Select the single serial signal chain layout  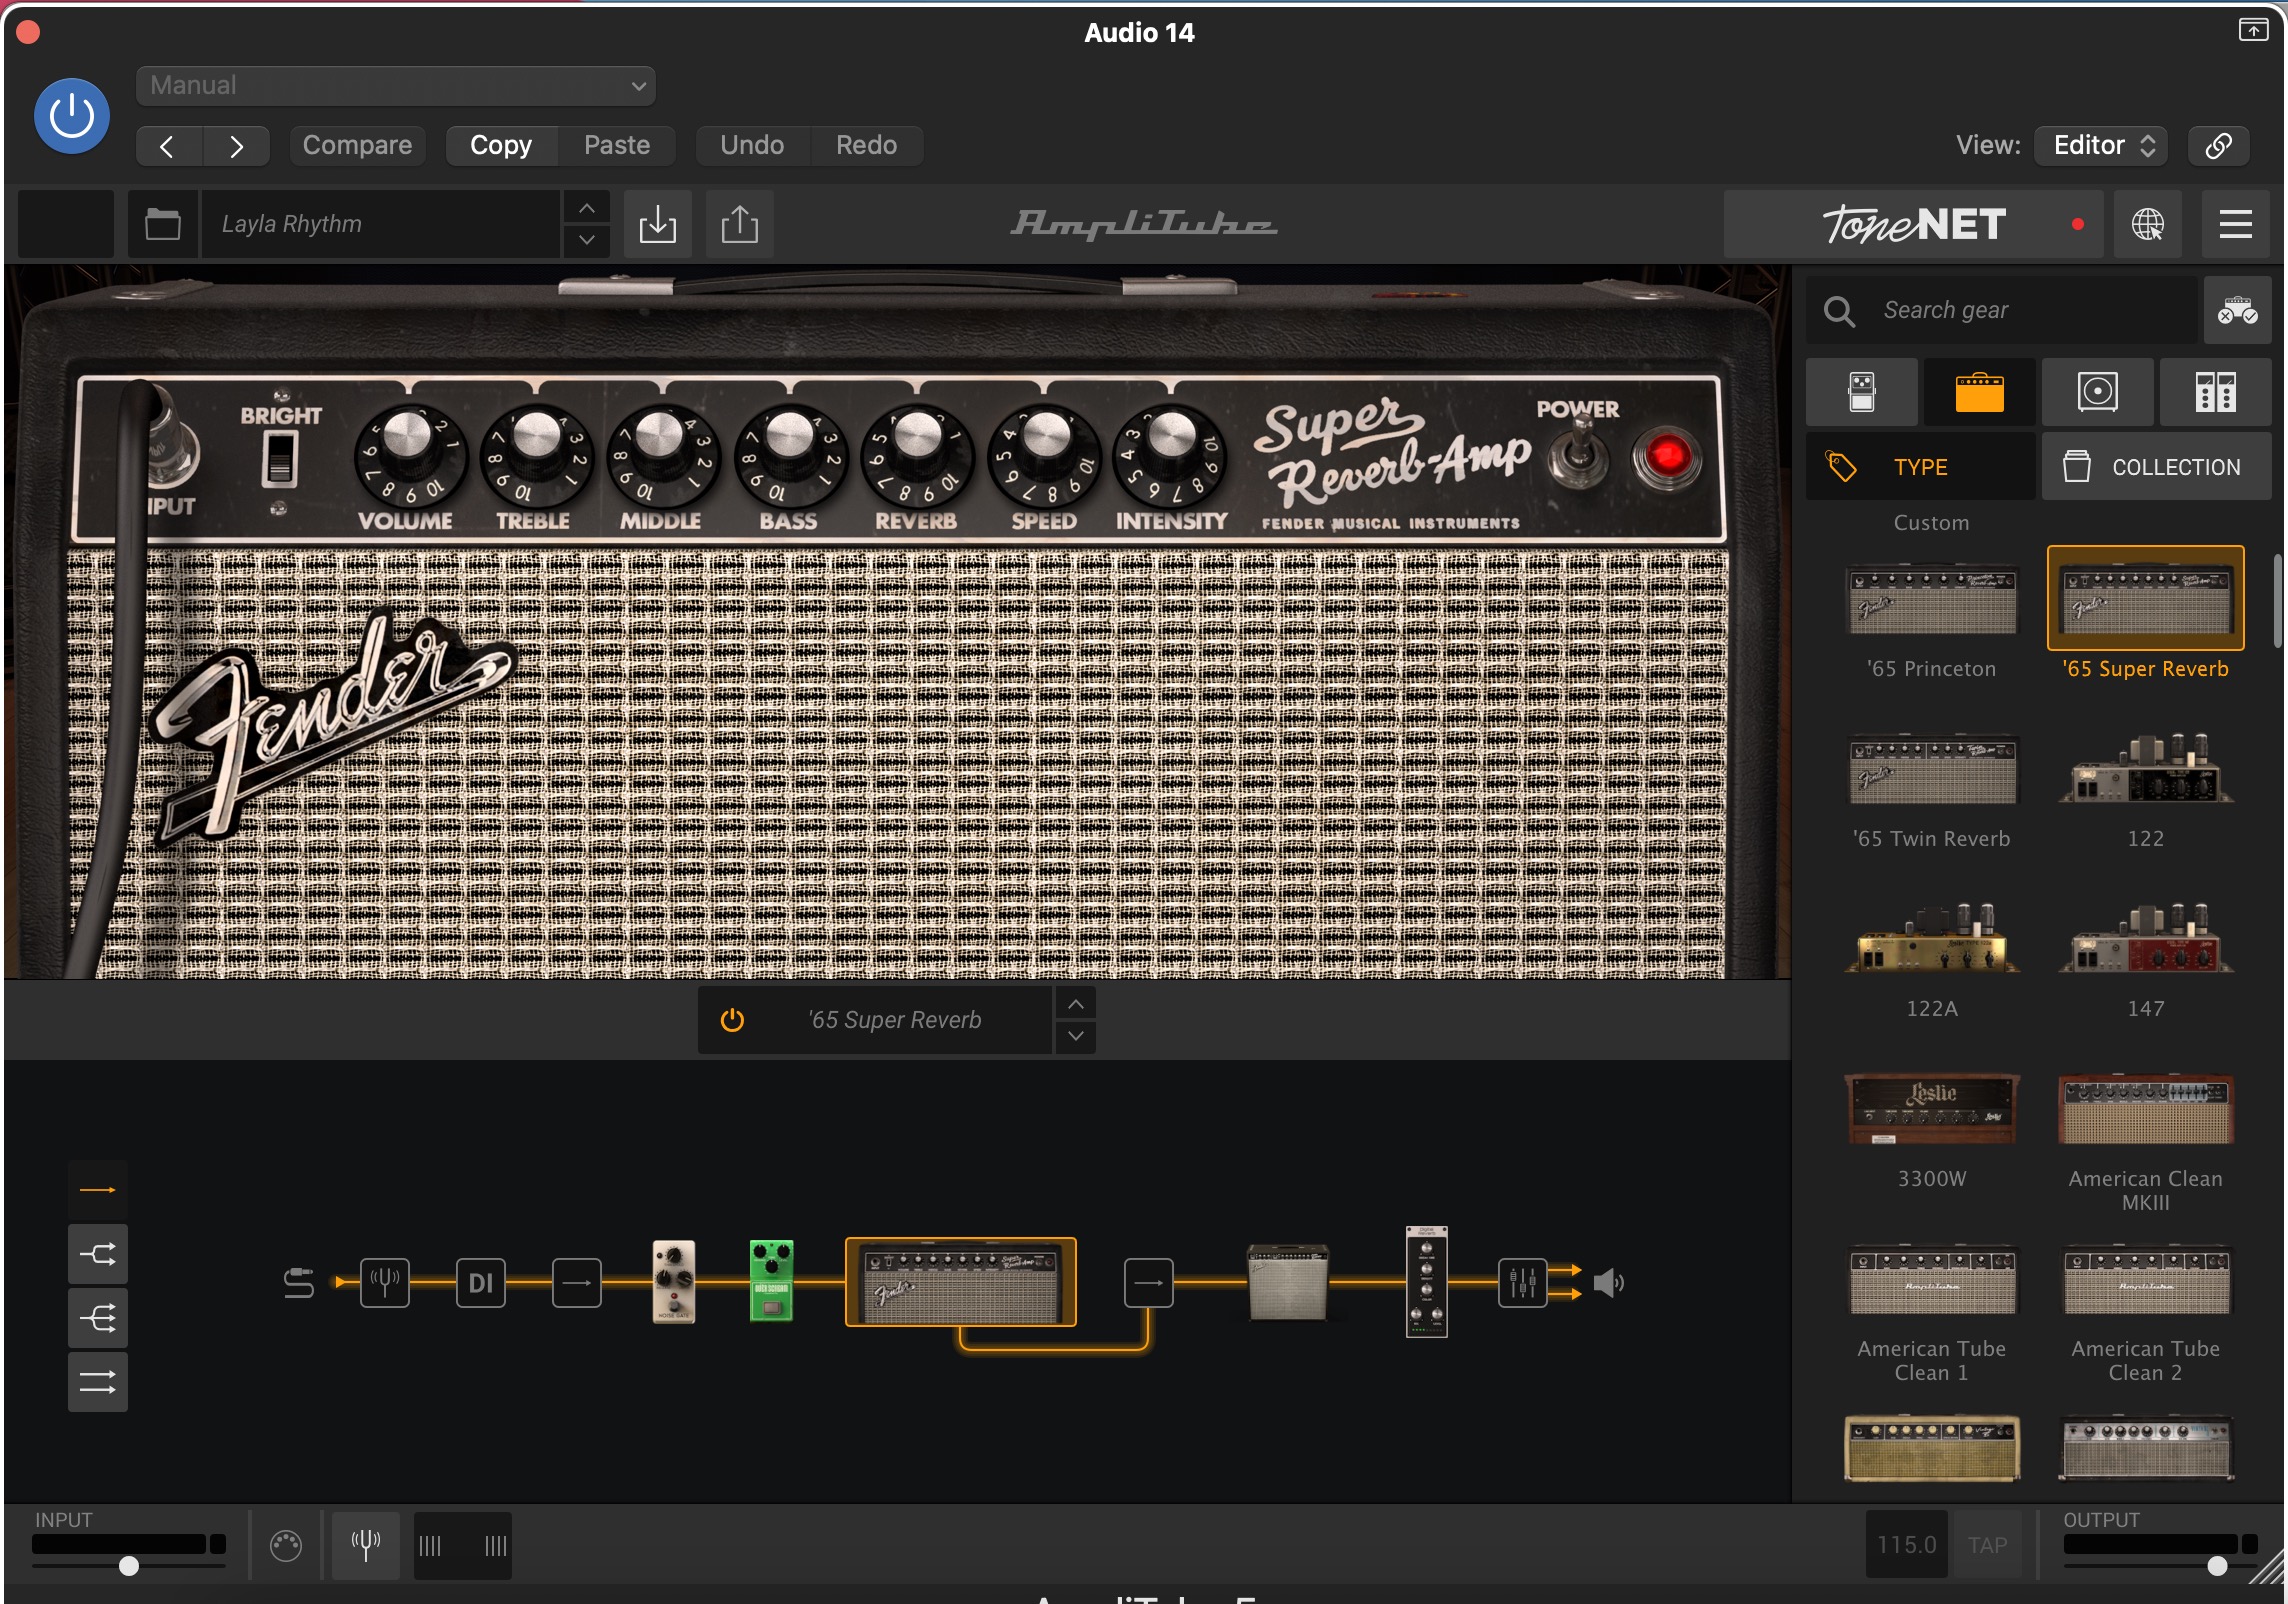click(x=98, y=1190)
